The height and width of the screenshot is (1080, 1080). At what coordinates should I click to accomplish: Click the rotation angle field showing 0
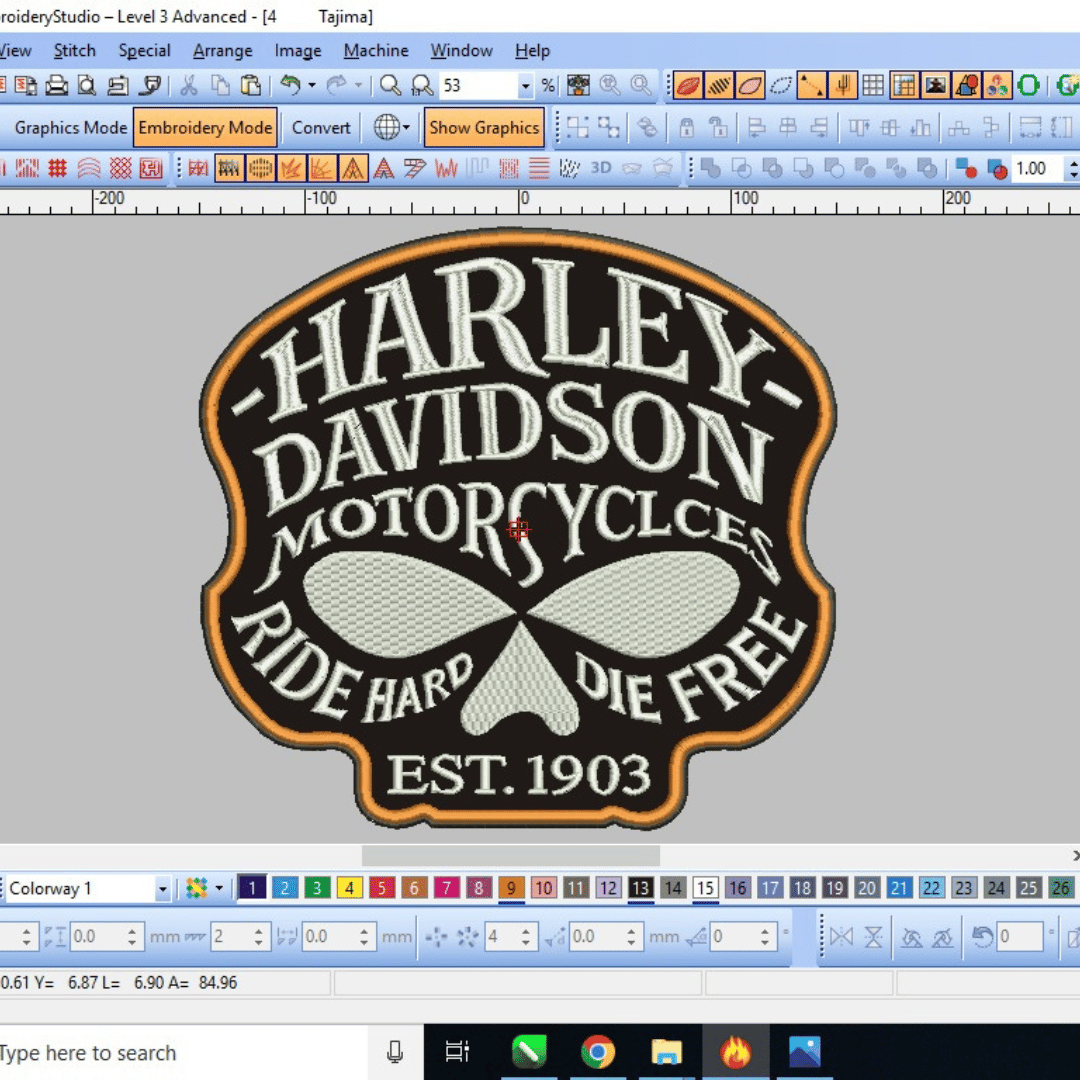coord(1020,937)
